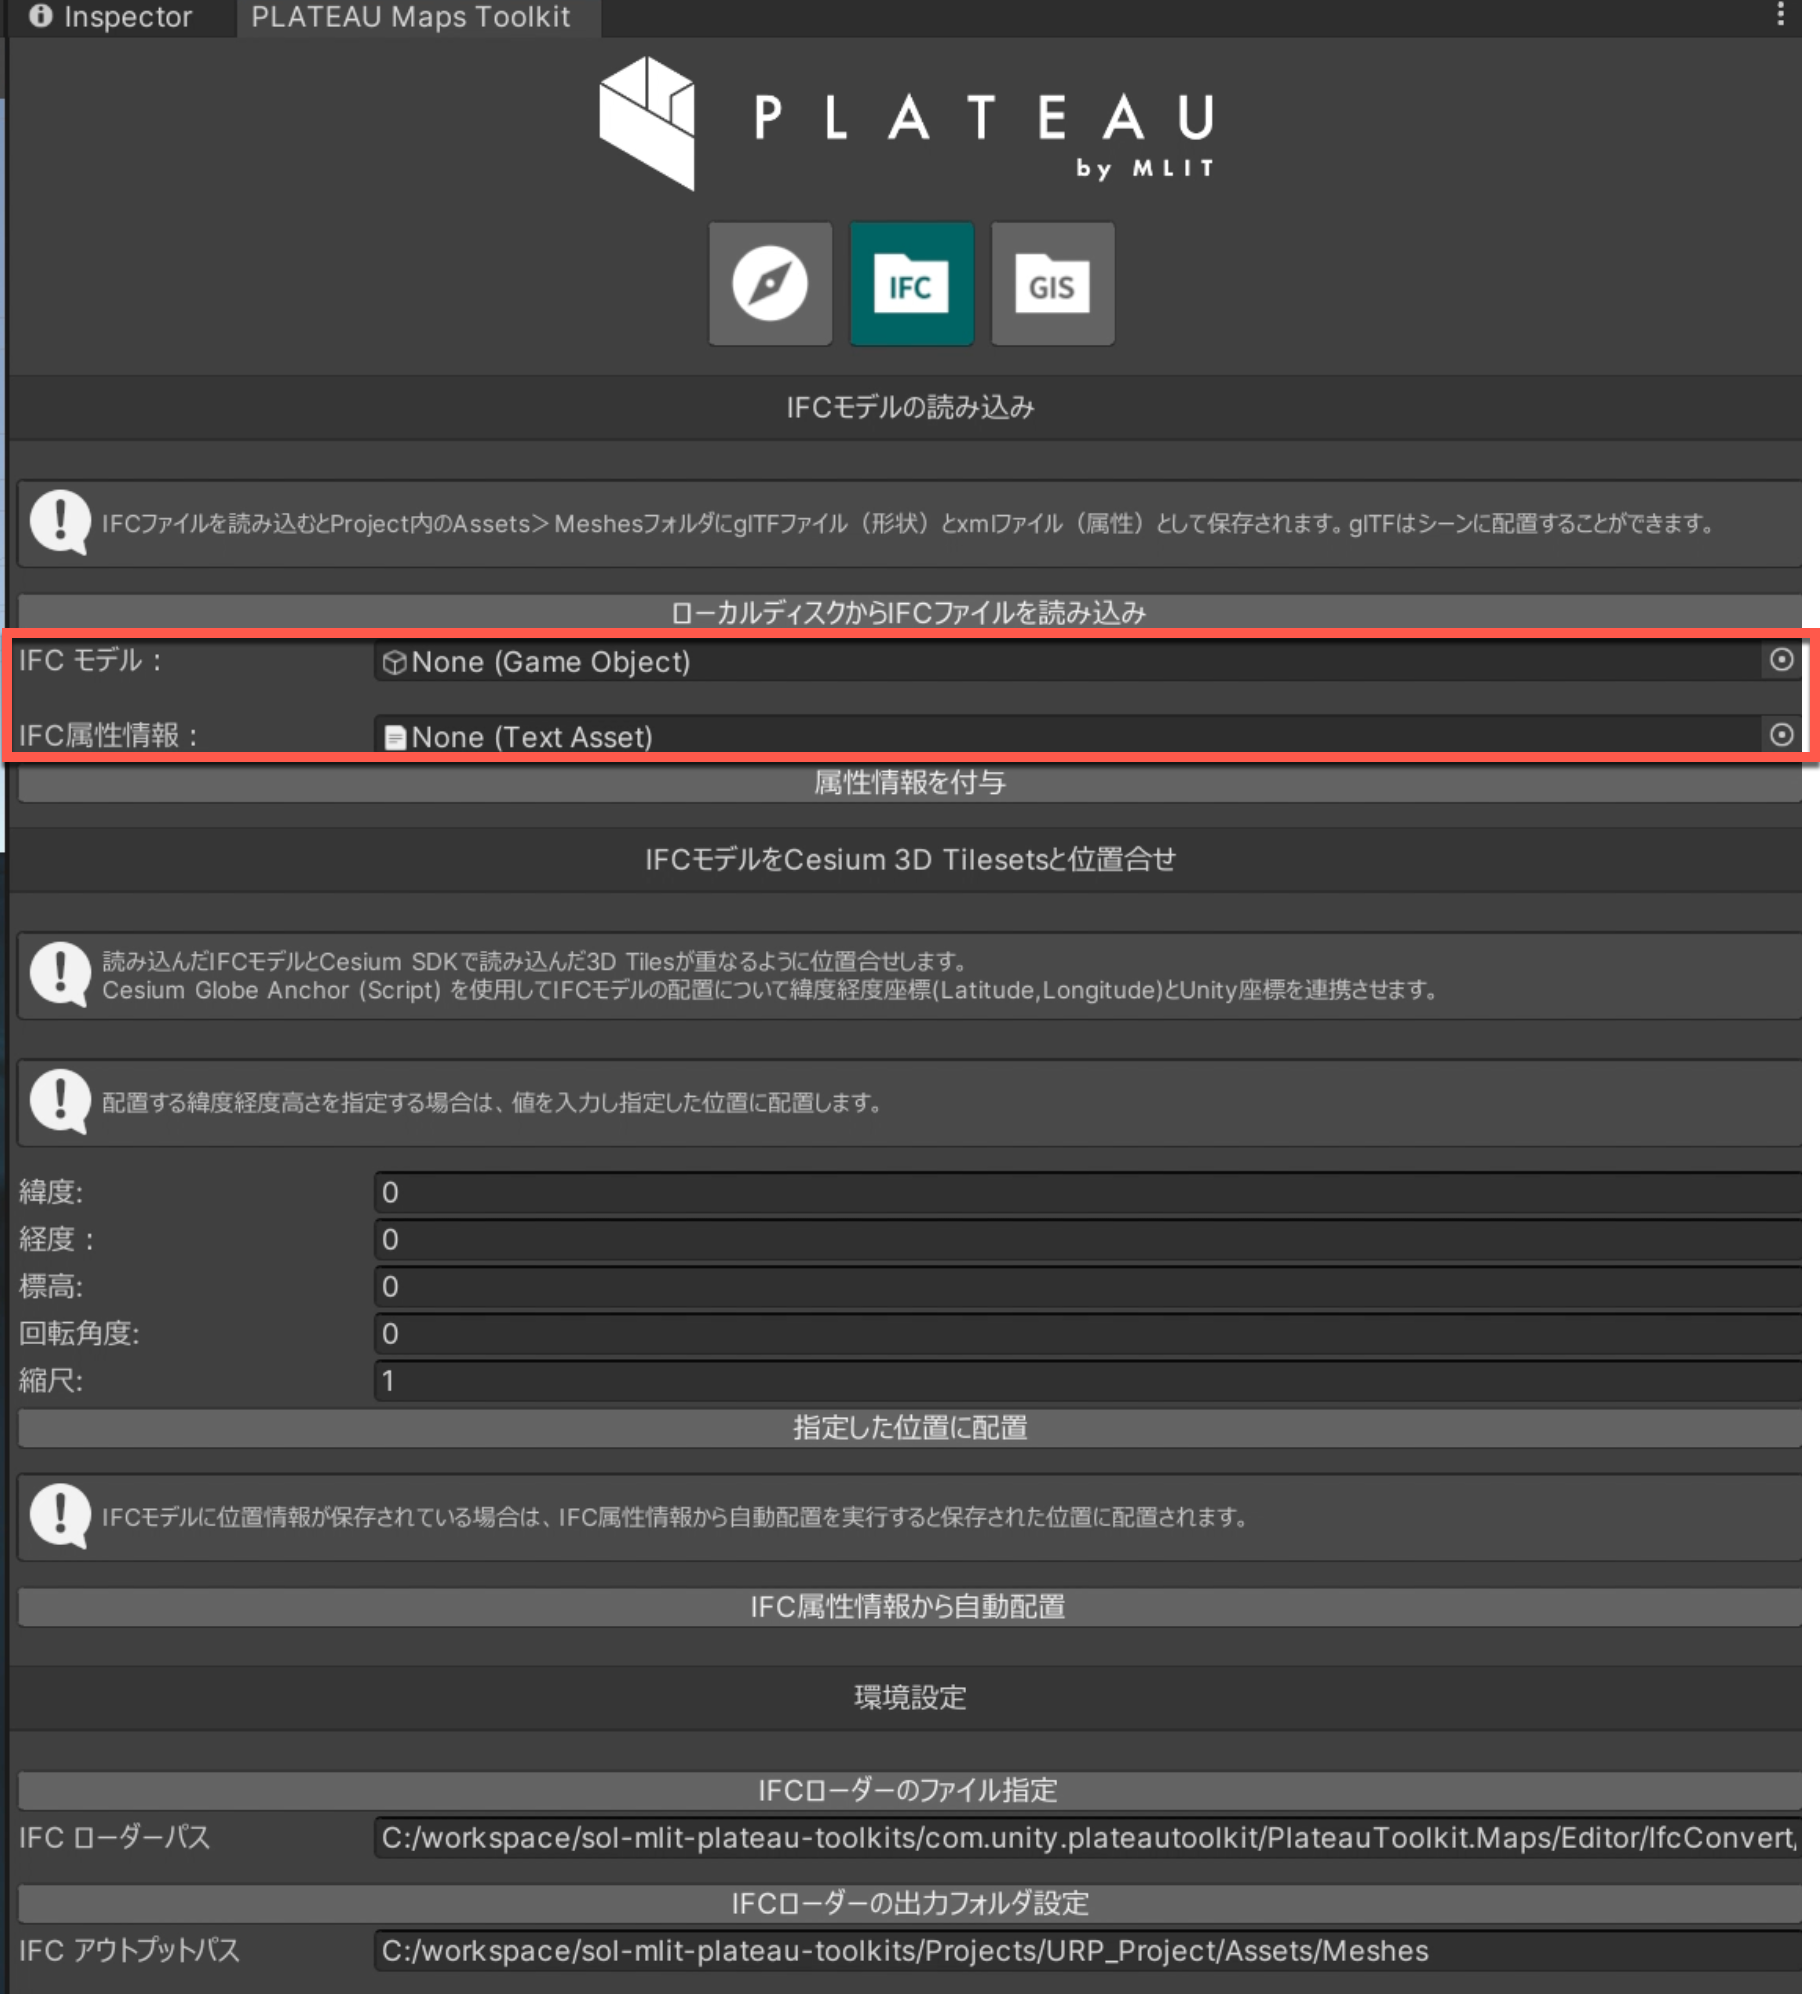Click the IFCローダーの出力フォルダ設定 button
The image size is (1820, 1994).
pos(909,1902)
